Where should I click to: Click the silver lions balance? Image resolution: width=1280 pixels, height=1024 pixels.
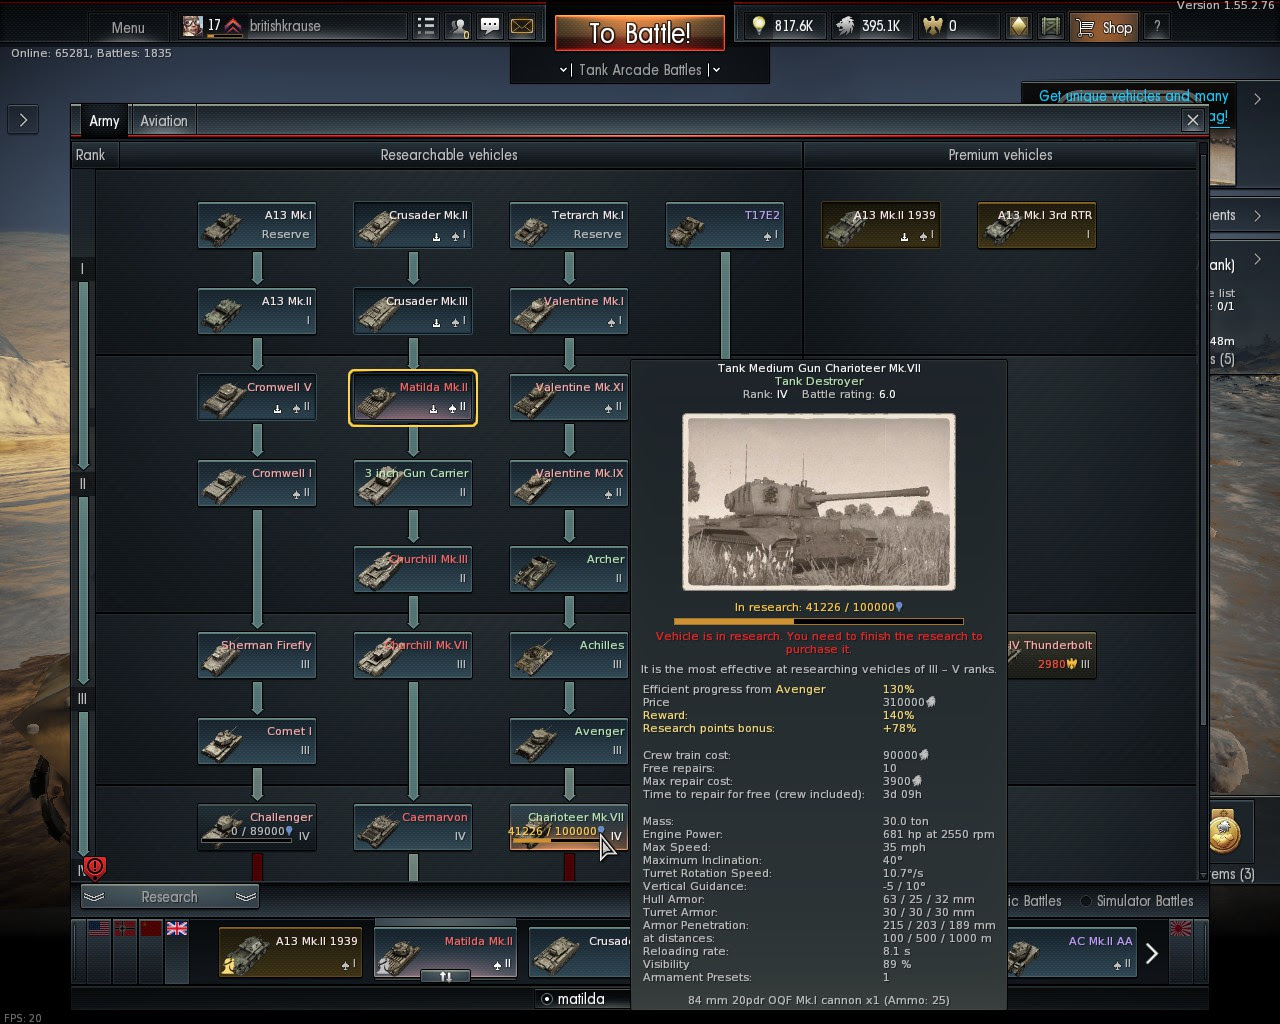point(869,26)
